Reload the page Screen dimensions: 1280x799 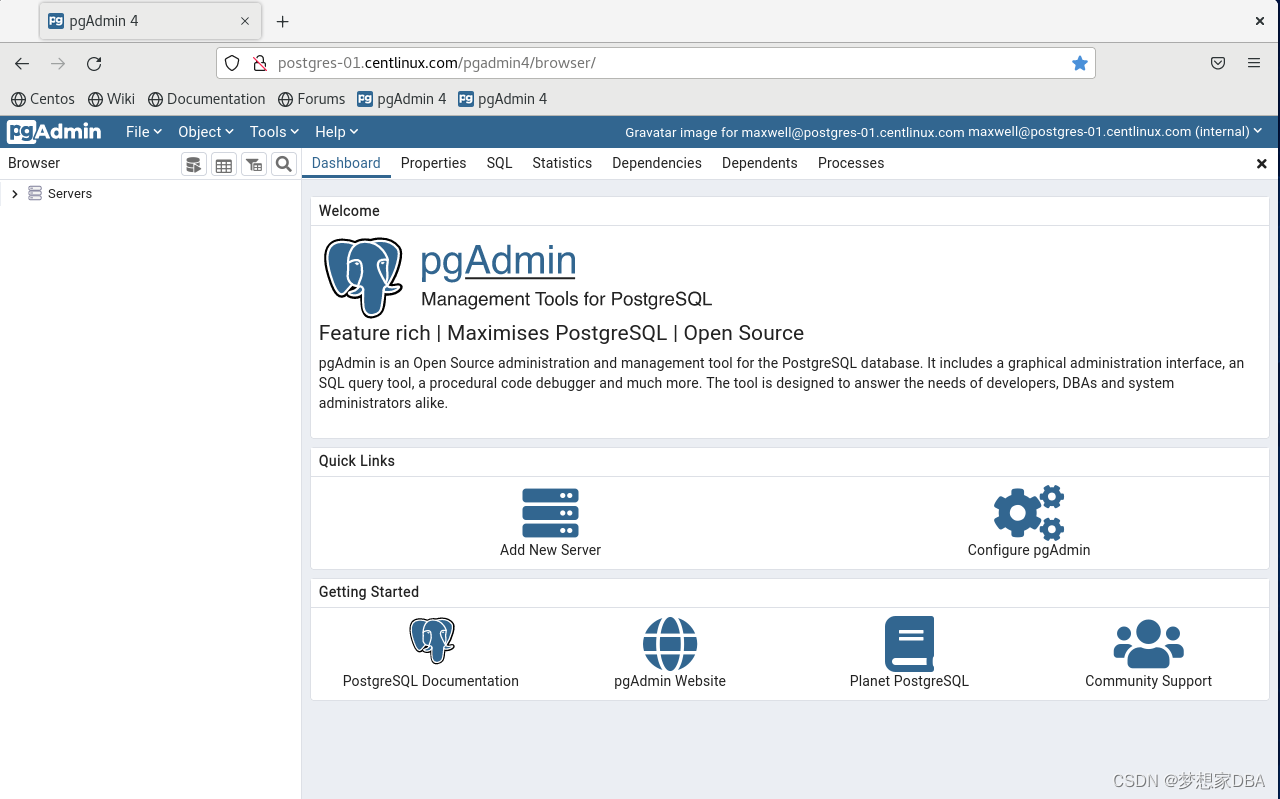pyautogui.click(x=94, y=63)
